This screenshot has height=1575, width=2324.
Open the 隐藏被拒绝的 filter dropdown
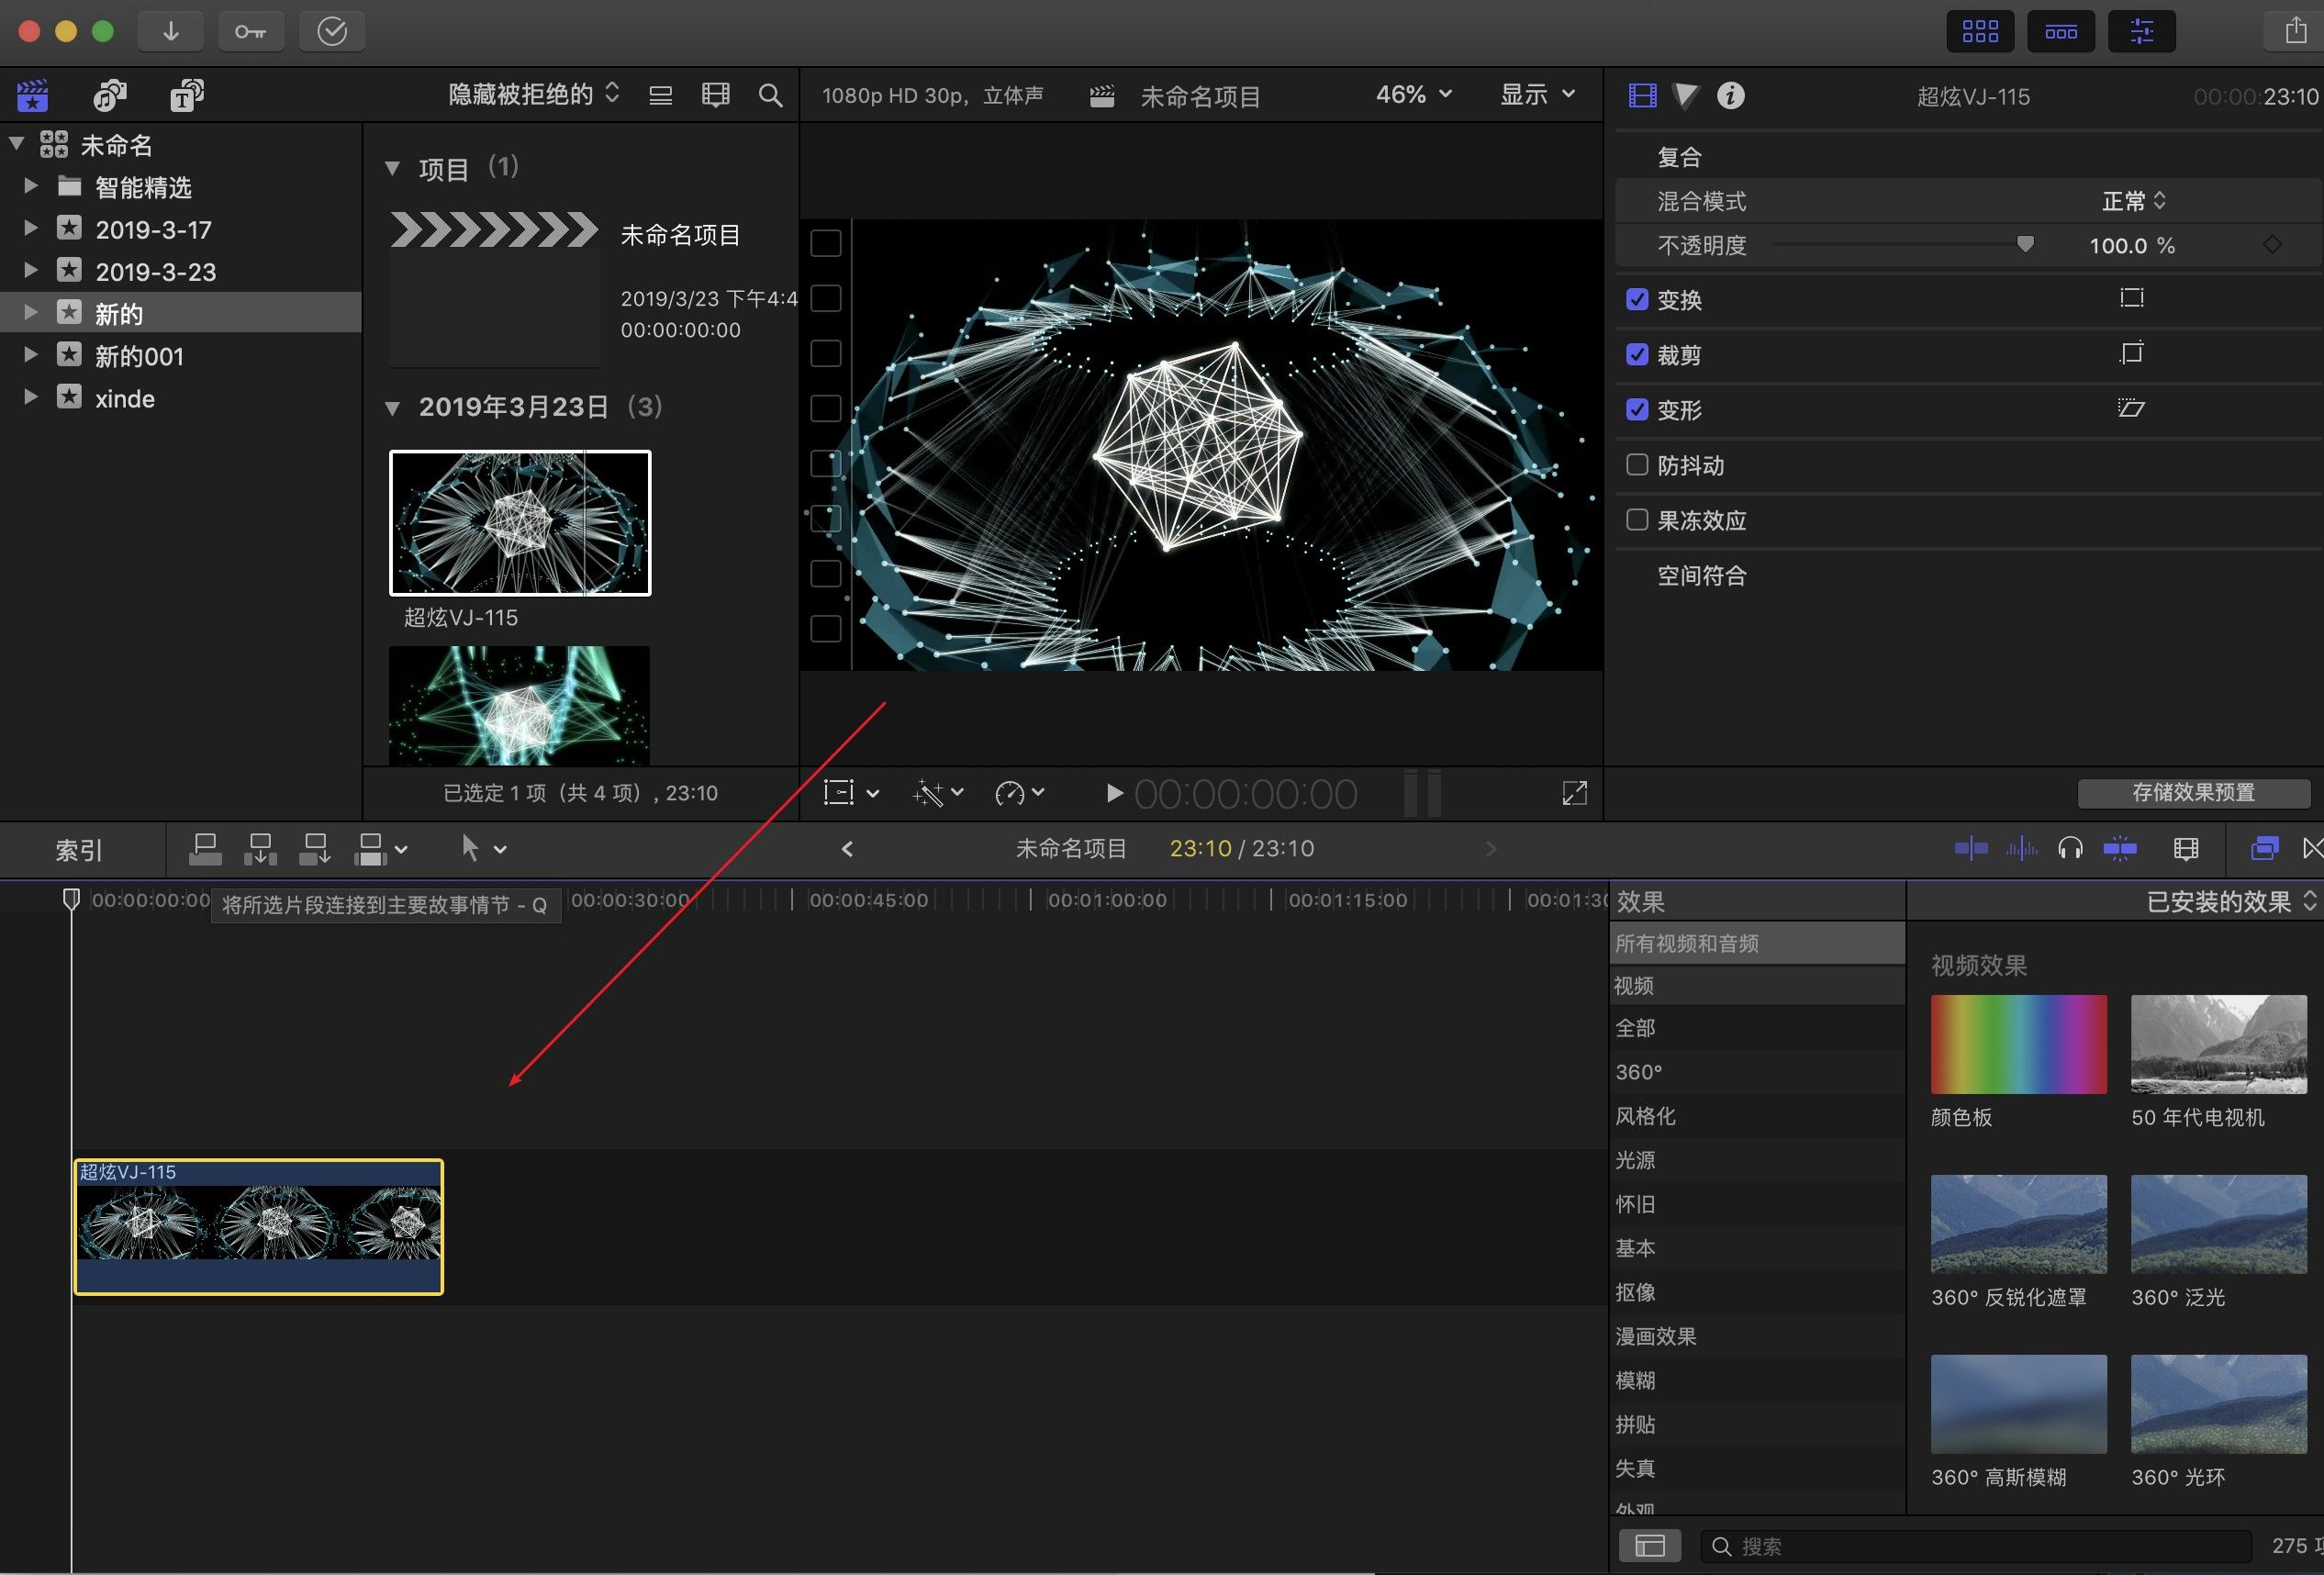(x=534, y=94)
